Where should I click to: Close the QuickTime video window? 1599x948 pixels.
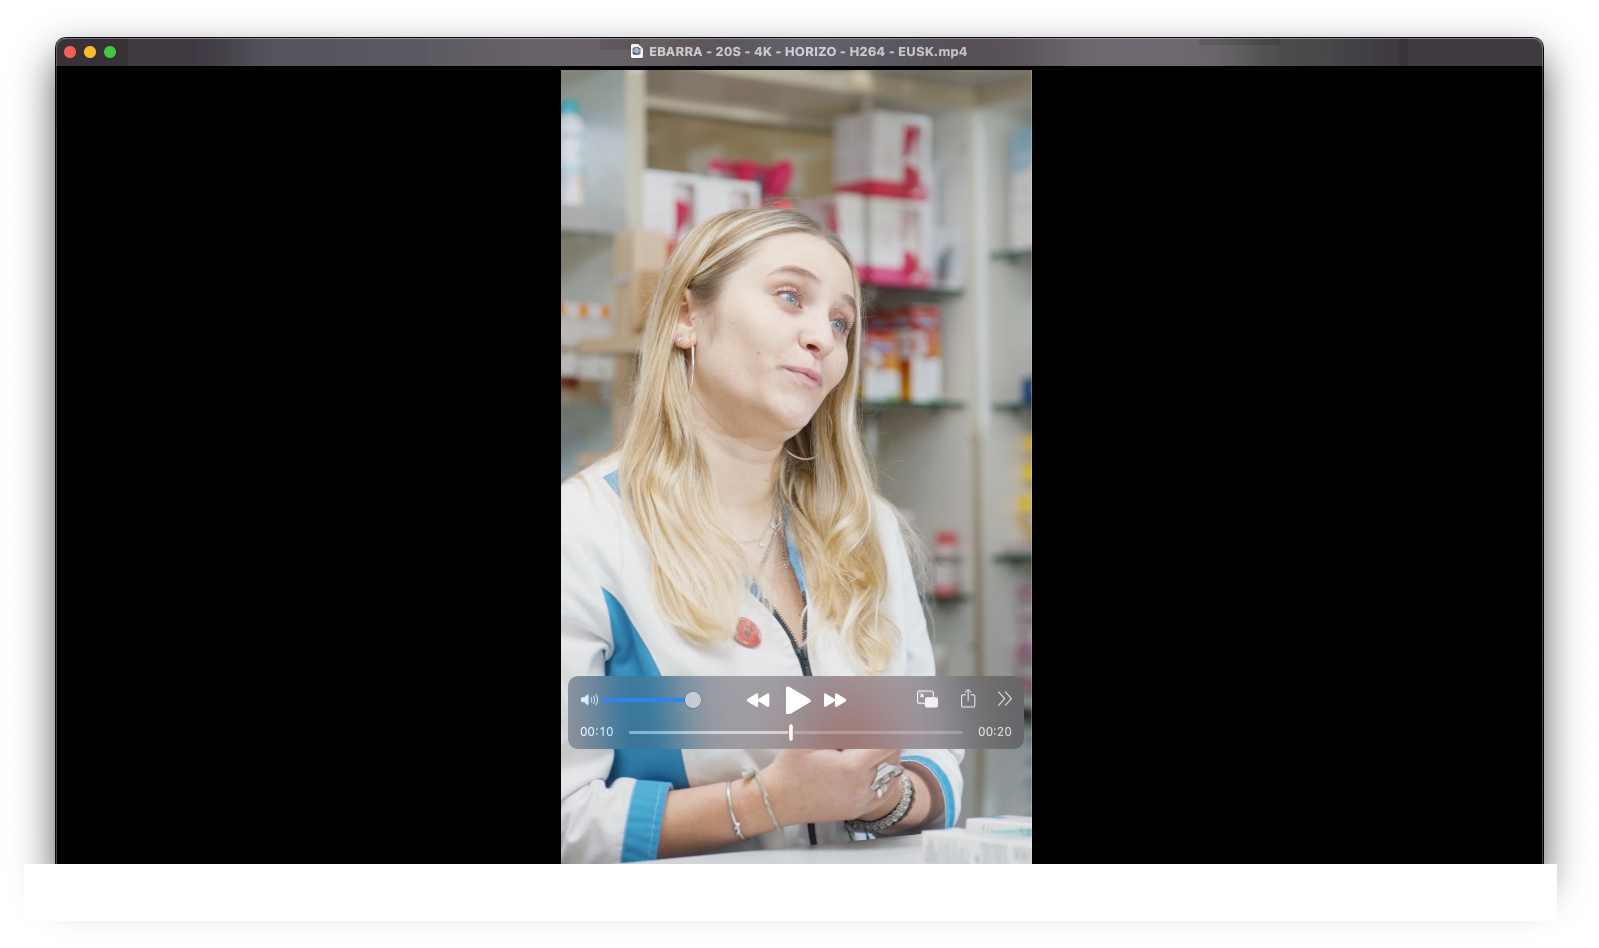pos(70,52)
